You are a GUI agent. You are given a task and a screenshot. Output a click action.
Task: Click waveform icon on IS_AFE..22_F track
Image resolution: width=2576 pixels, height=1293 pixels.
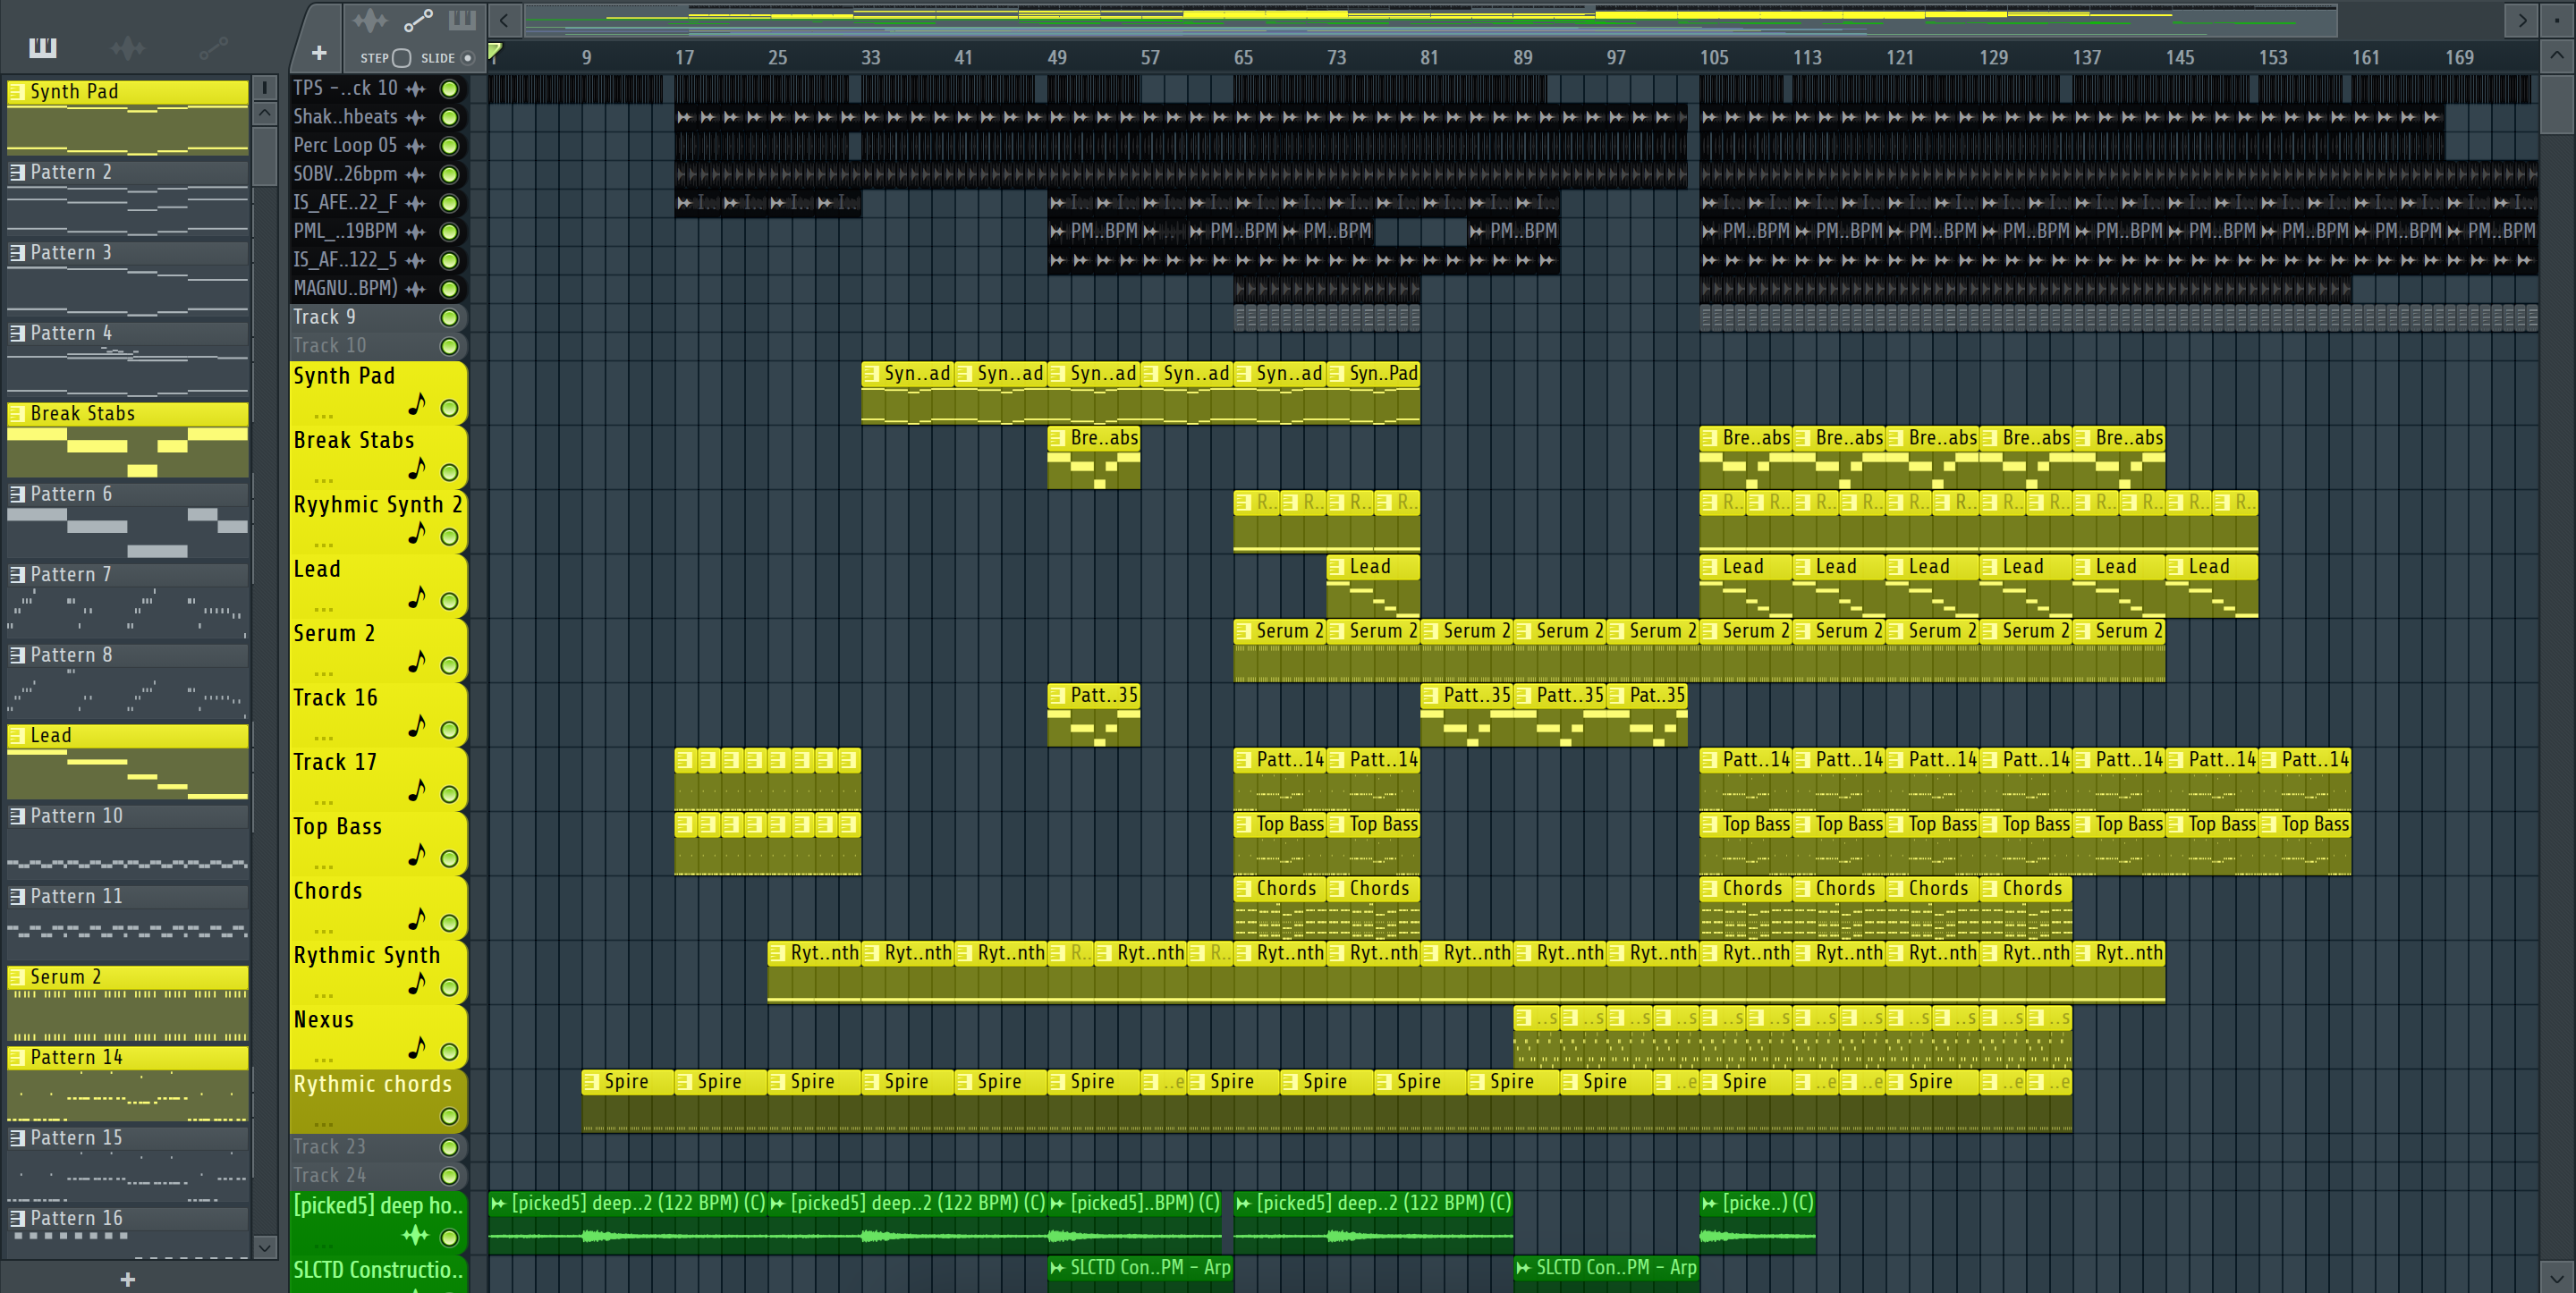416,203
